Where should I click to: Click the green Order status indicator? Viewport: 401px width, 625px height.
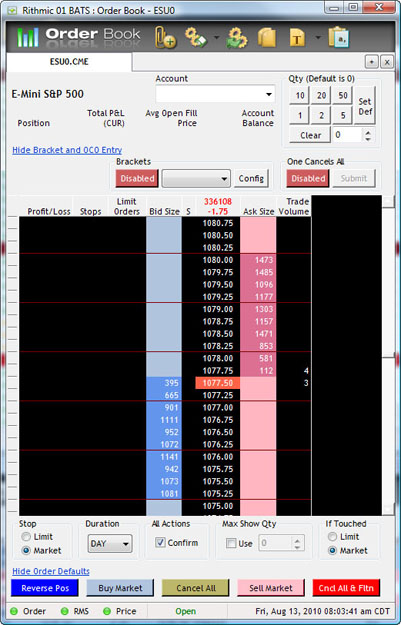(x=14, y=611)
